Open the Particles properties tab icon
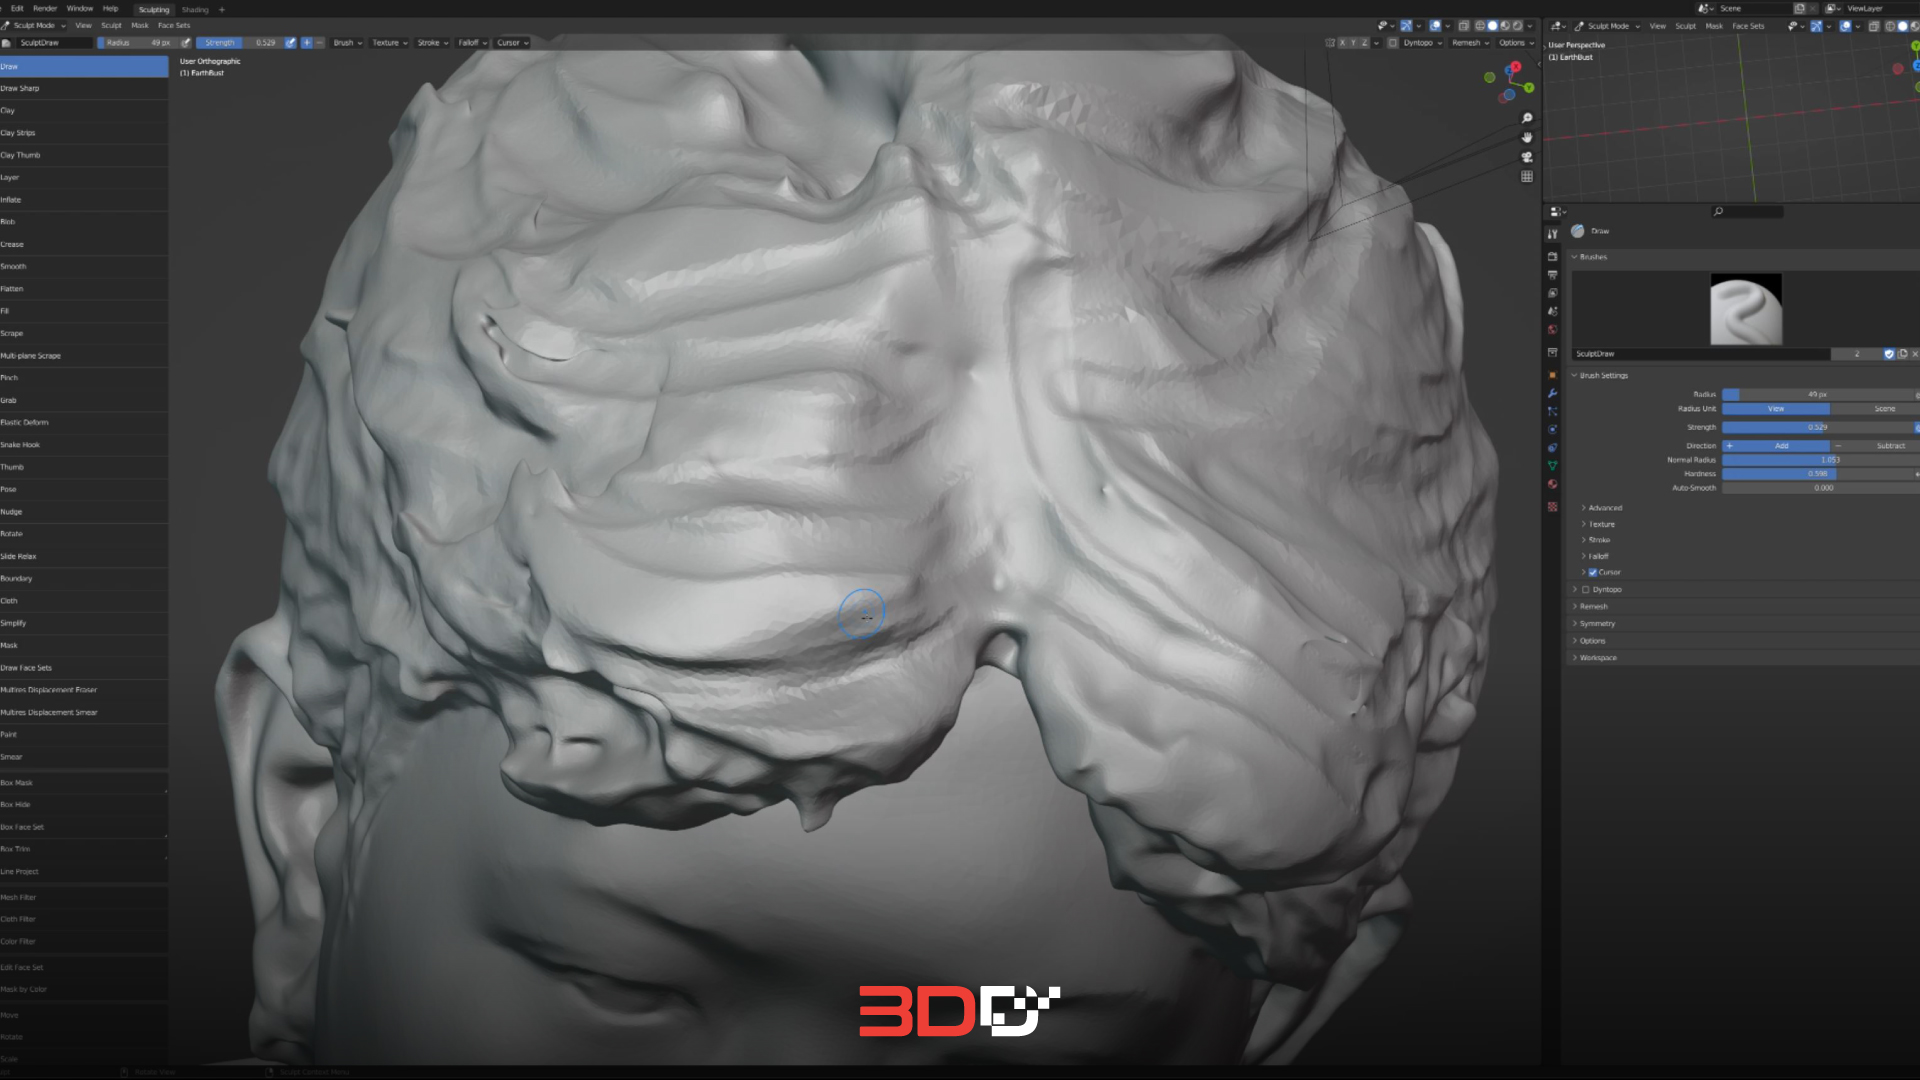 click(x=1552, y=411)
